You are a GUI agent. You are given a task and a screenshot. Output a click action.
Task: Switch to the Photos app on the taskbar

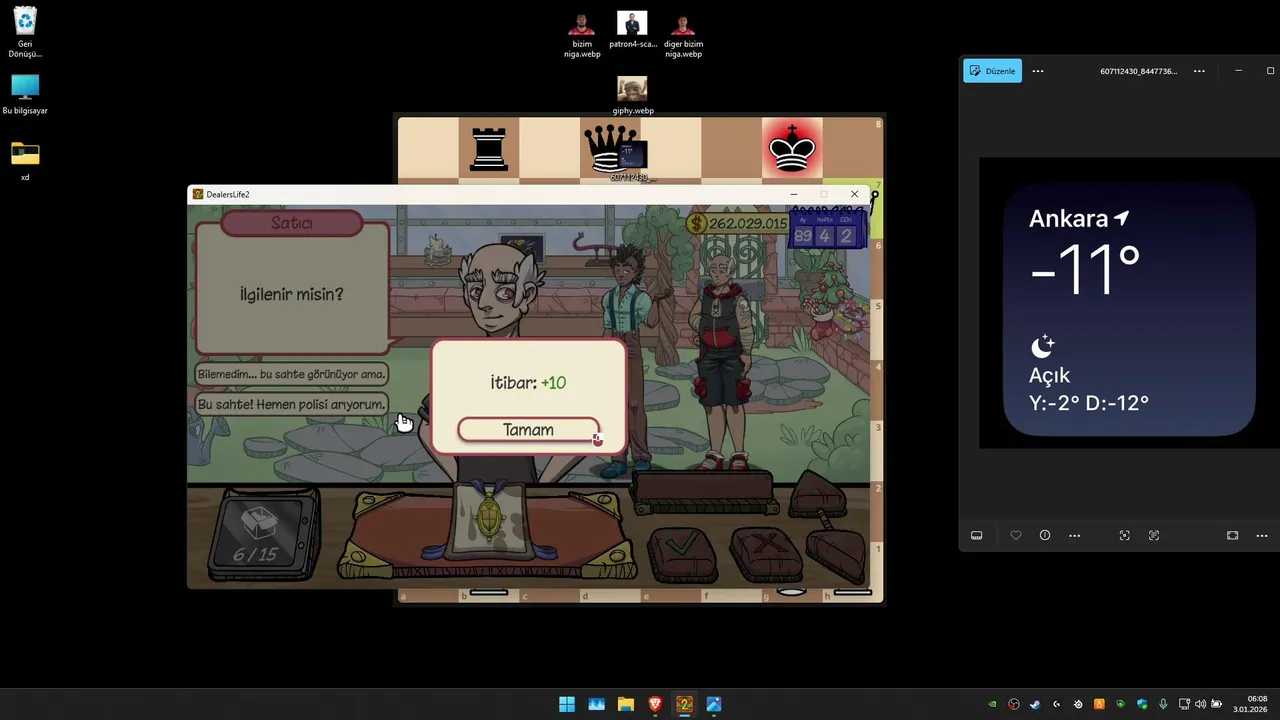tap(714, 704)
